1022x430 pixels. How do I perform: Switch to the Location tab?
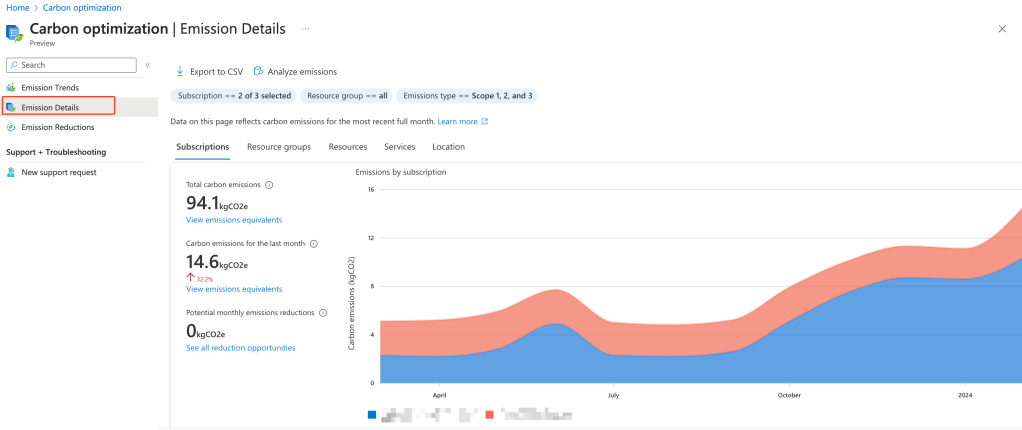(x=448, y=147)
